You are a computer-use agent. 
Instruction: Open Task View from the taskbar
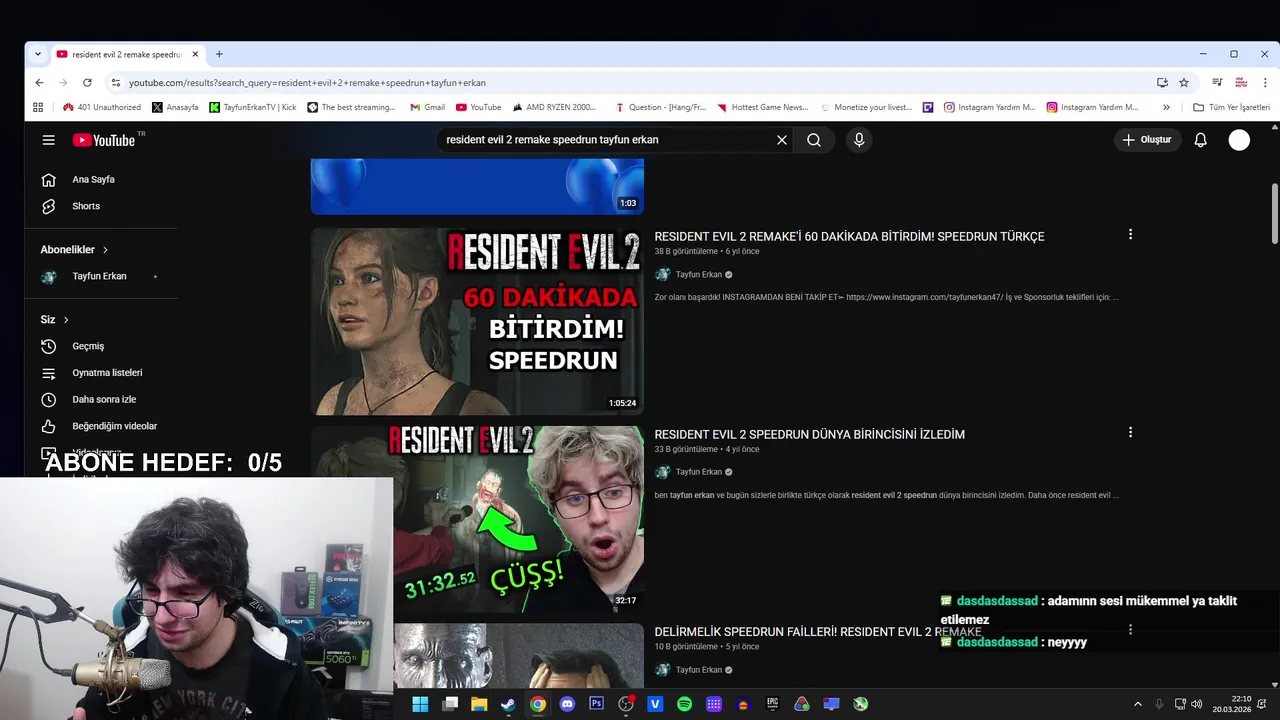(x=450, y=704)
